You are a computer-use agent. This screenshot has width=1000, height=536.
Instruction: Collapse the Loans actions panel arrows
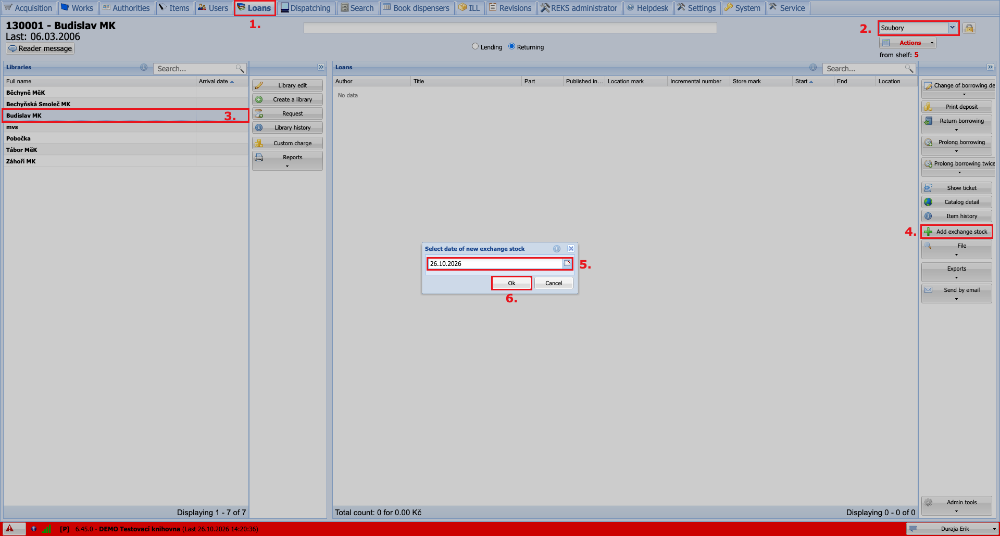(x=990, y=67)
